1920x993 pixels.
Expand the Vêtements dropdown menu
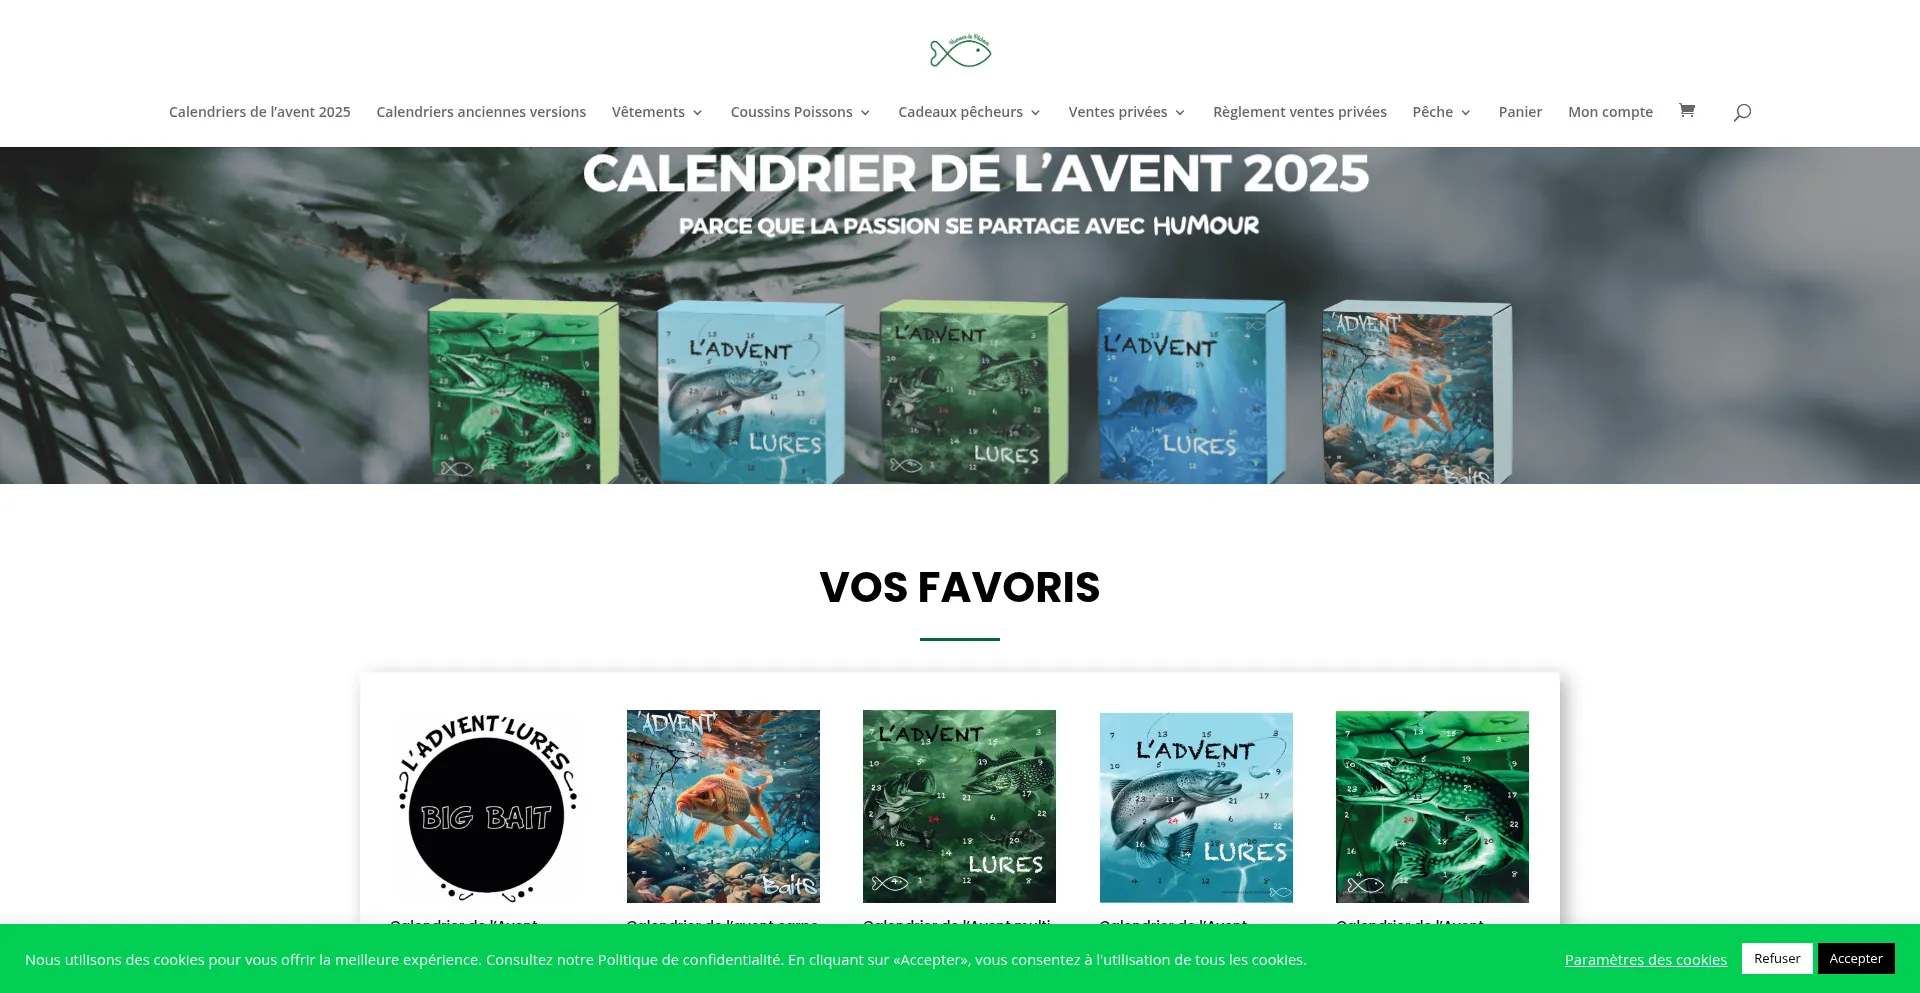click(x=657, y=112)
